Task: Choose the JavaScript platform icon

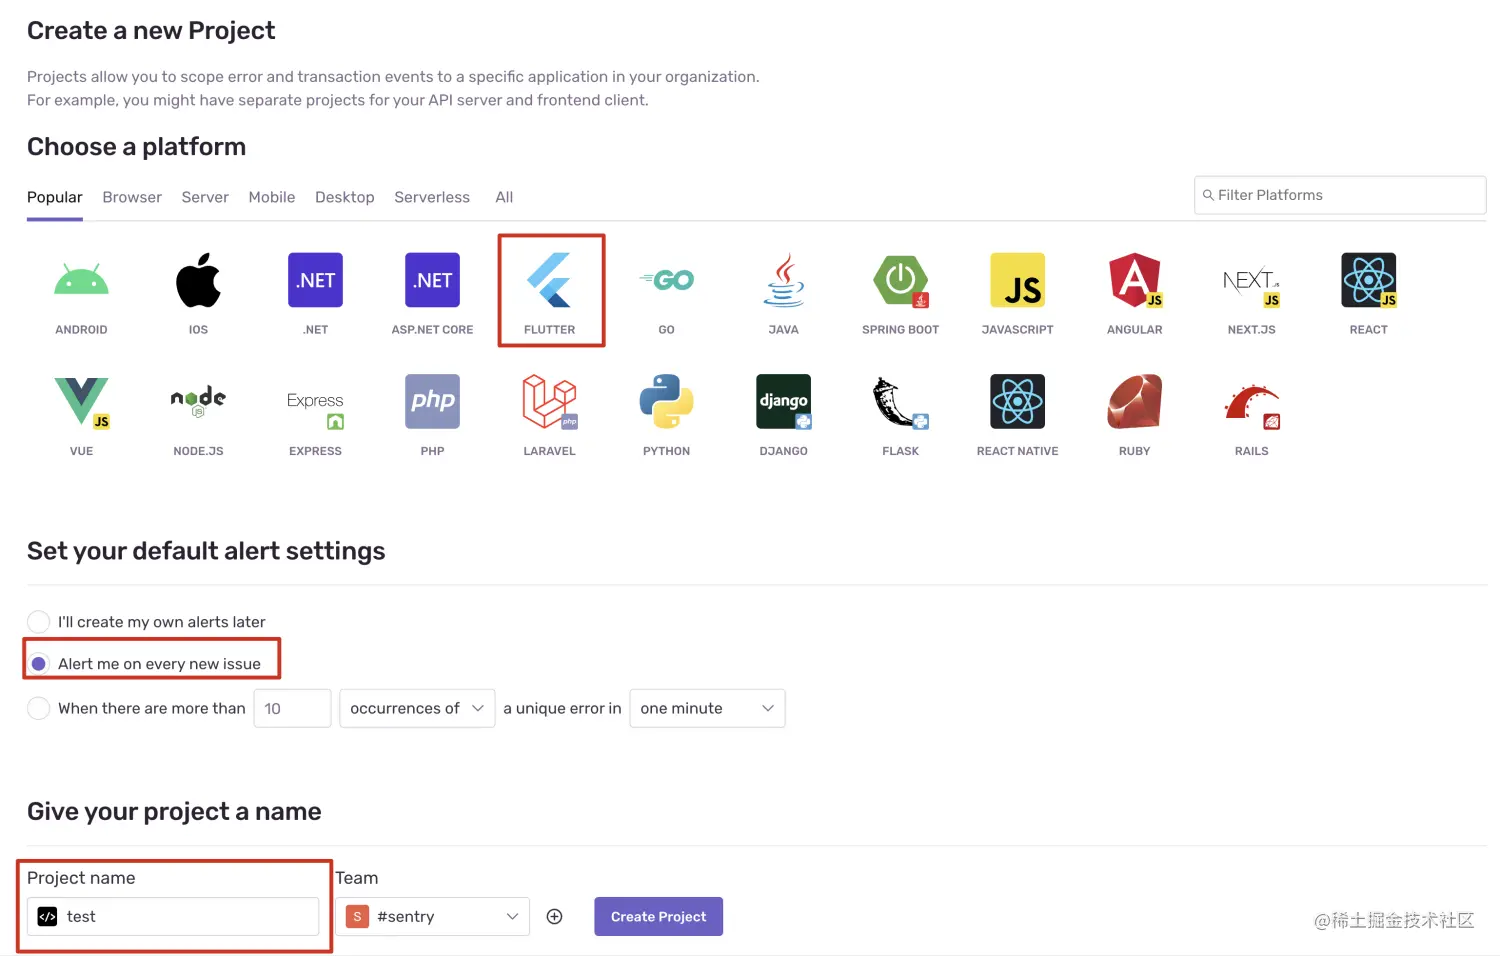Action: tap(1018, 281)
